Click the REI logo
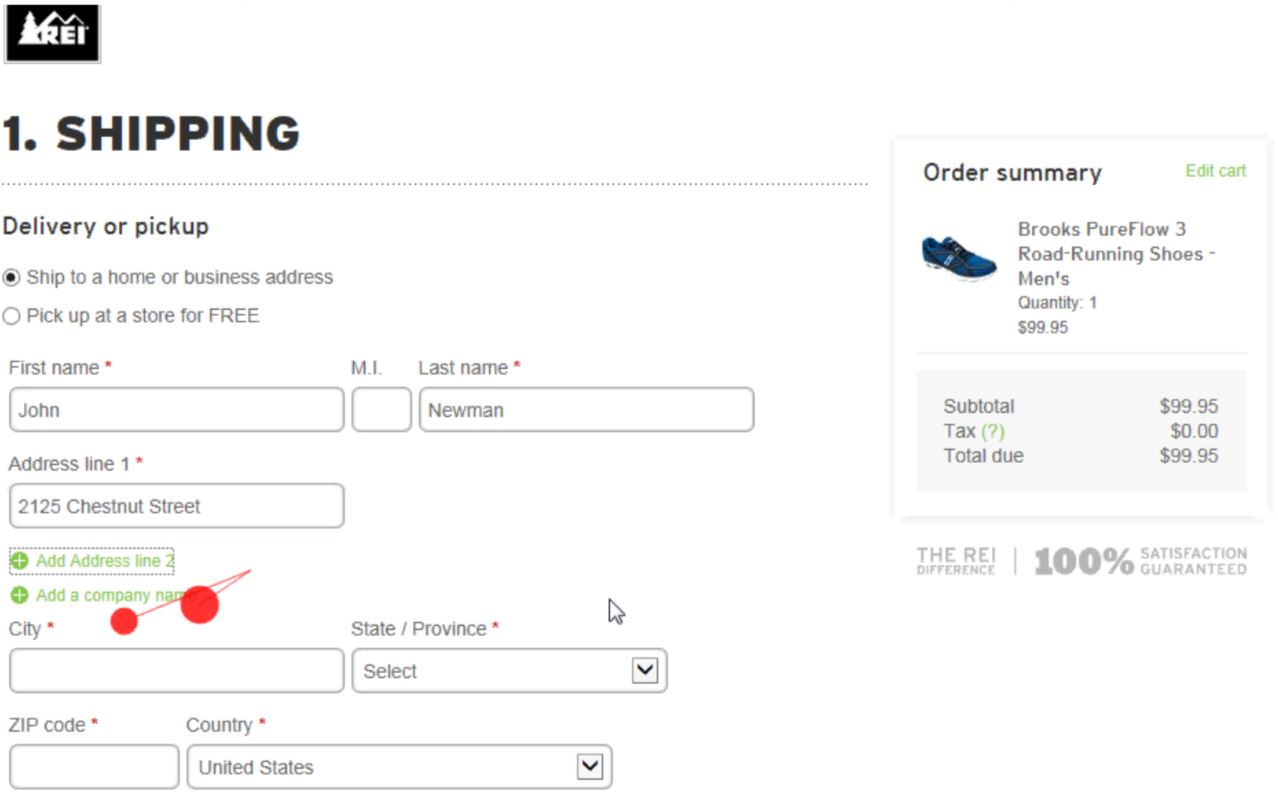This screenshot has width=1278, height=808. [52, 33]
